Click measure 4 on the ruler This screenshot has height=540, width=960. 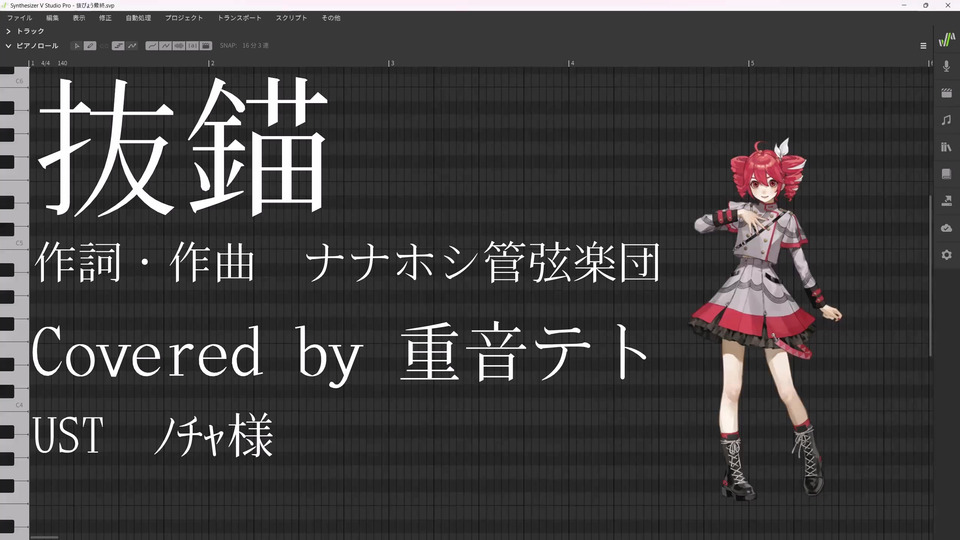pos(571,63)
